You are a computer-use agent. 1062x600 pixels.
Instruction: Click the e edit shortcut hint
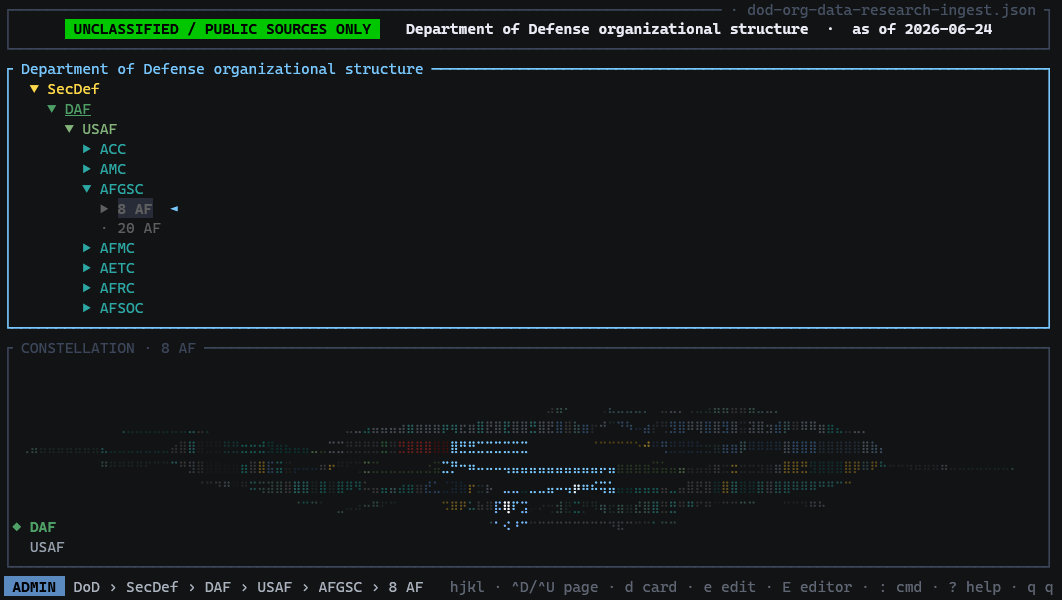point(729,587)
